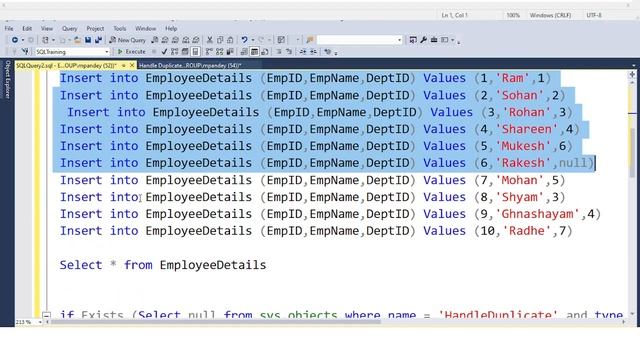The height and width of the screenshot is (360, 640).
Task: Open the Help menu
Action: click(x=171, y=29)
